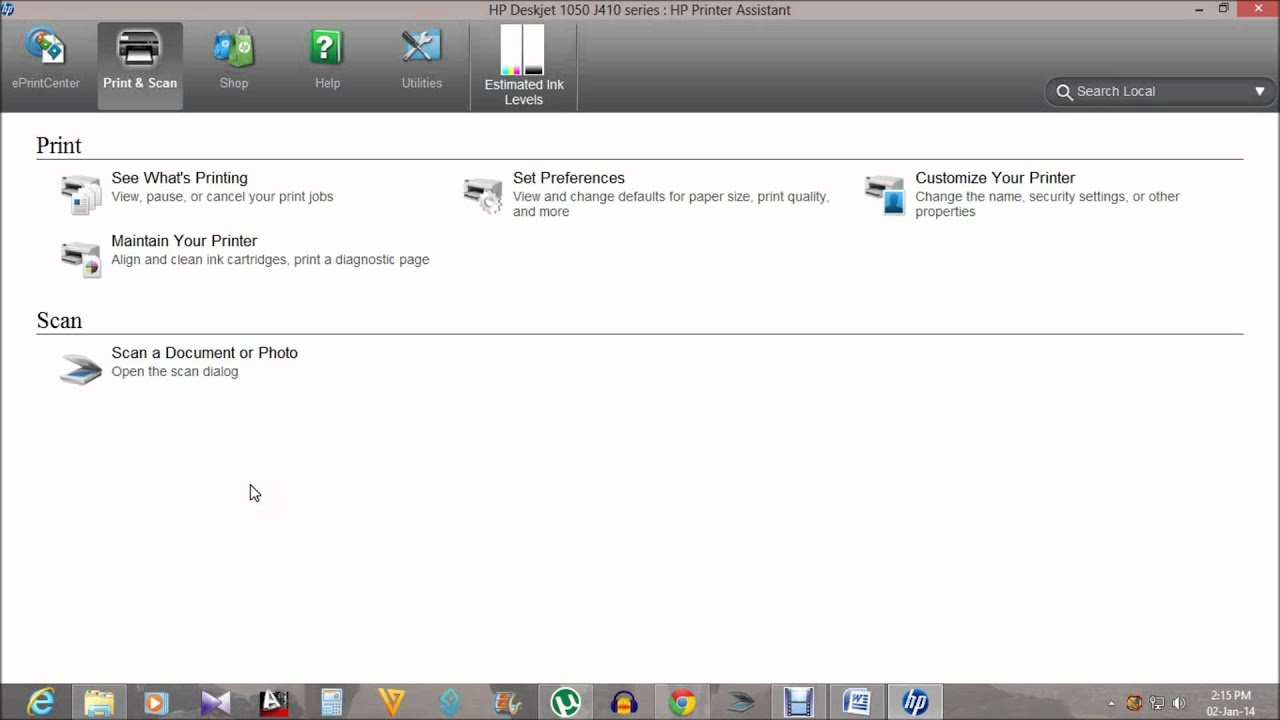Click the HP logo in title bar
The height and width of the screenshot is (720, 1280).
[8, 9]
